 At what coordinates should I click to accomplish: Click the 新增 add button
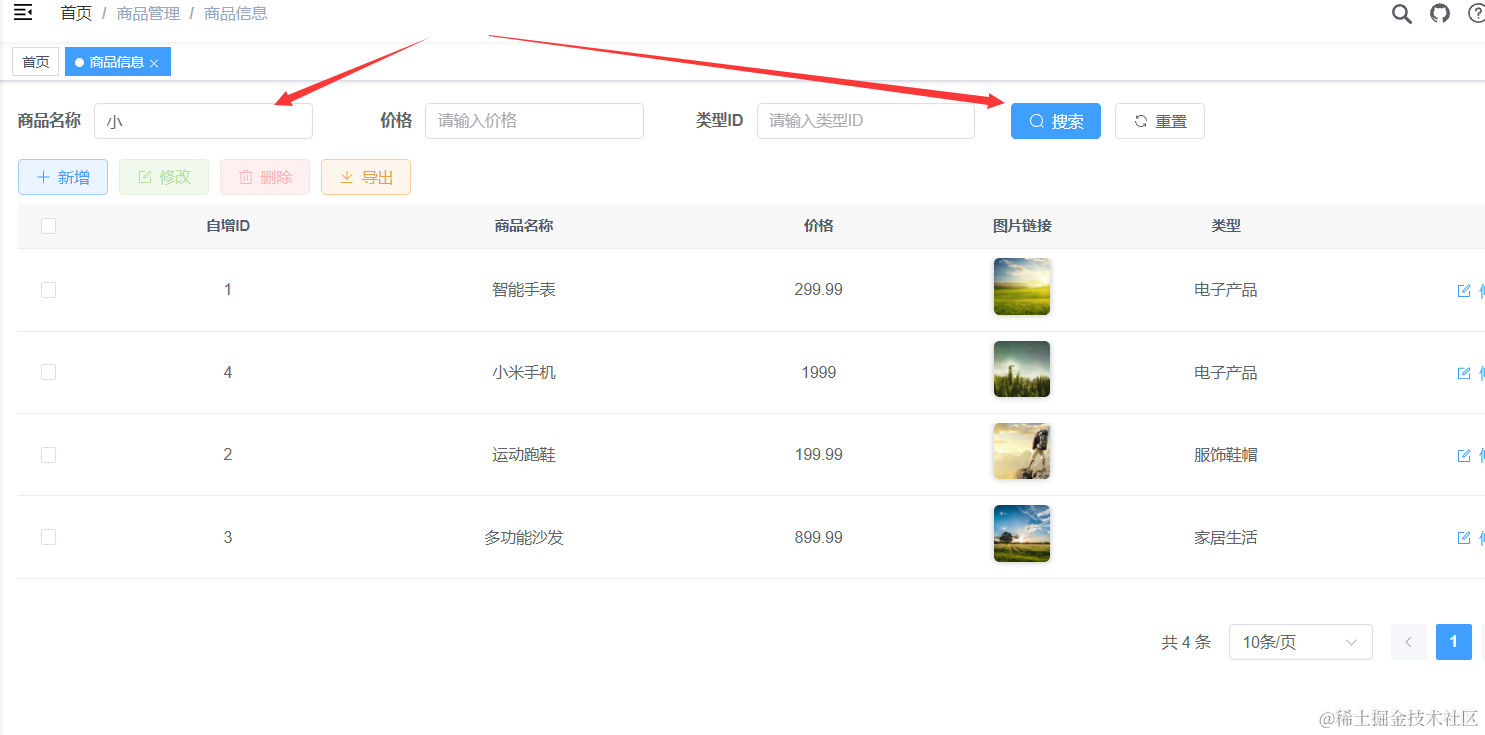click(63, 177)
